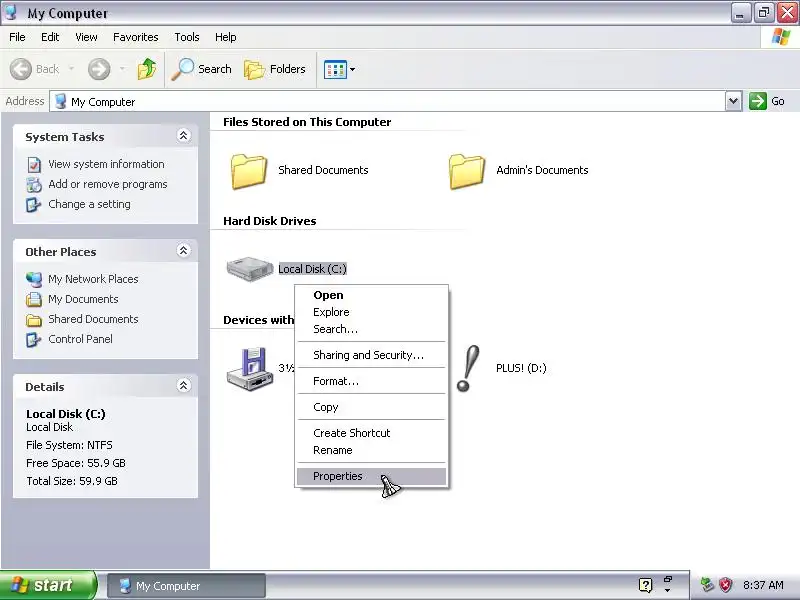
Task: Choose Create Shortcut in the context menu
Action: tap(371, 433)
